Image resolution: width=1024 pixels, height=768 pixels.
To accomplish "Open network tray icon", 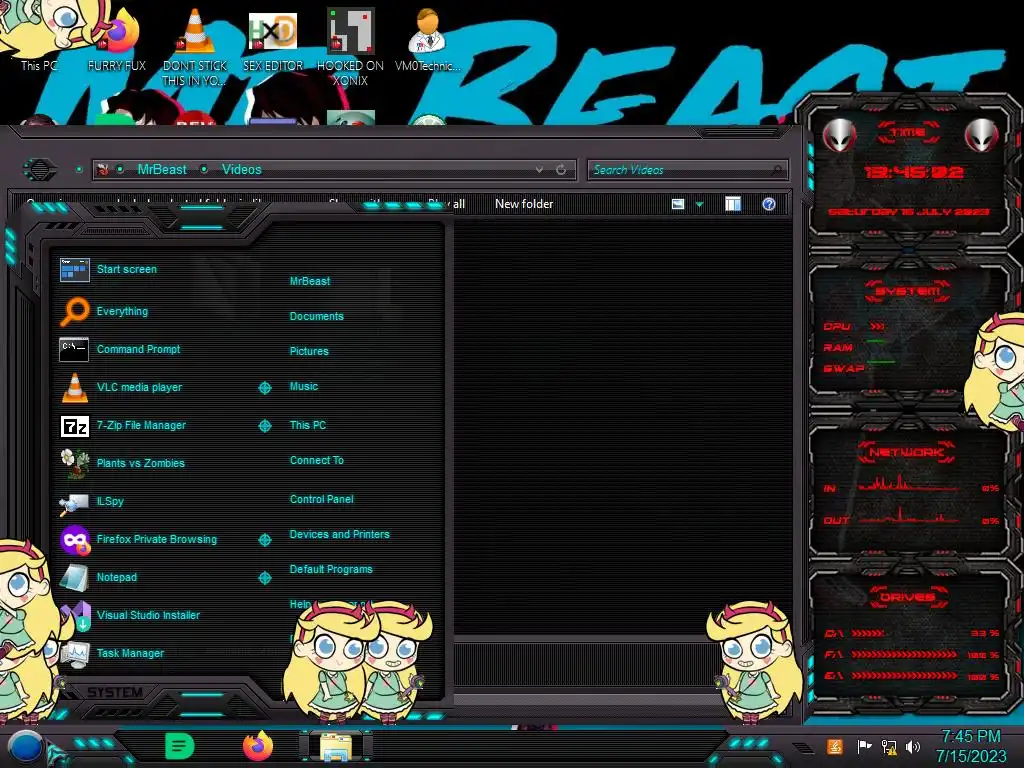I will click(889, 746).
